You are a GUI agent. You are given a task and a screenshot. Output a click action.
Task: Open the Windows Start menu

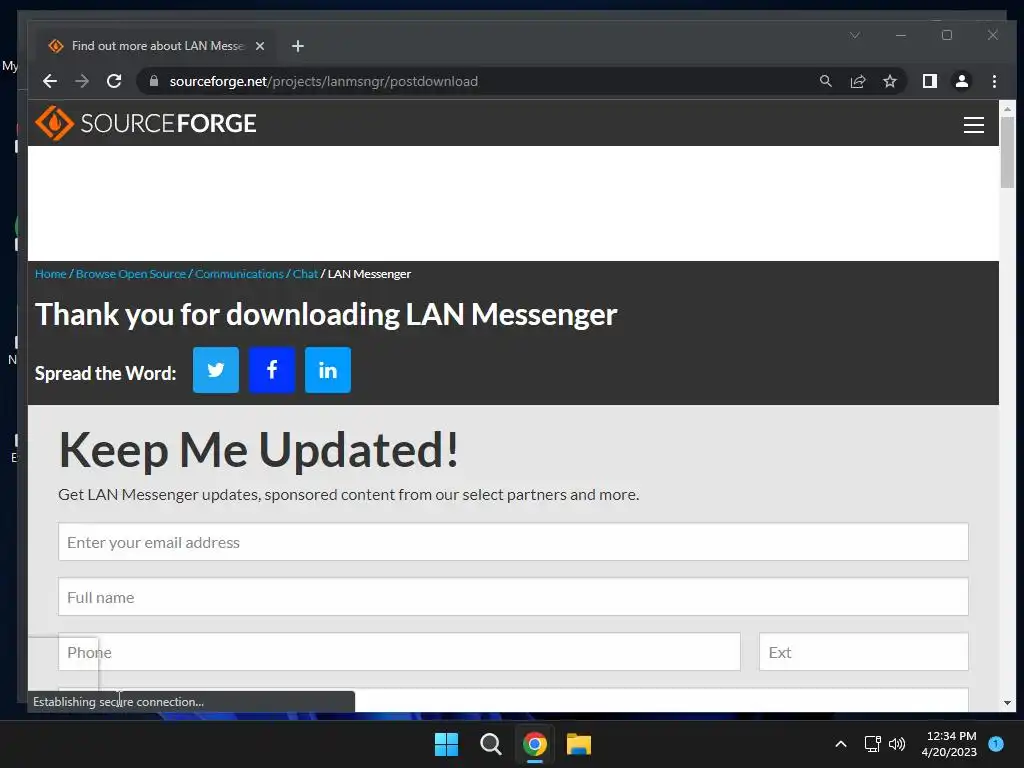(x=446, y=744)
